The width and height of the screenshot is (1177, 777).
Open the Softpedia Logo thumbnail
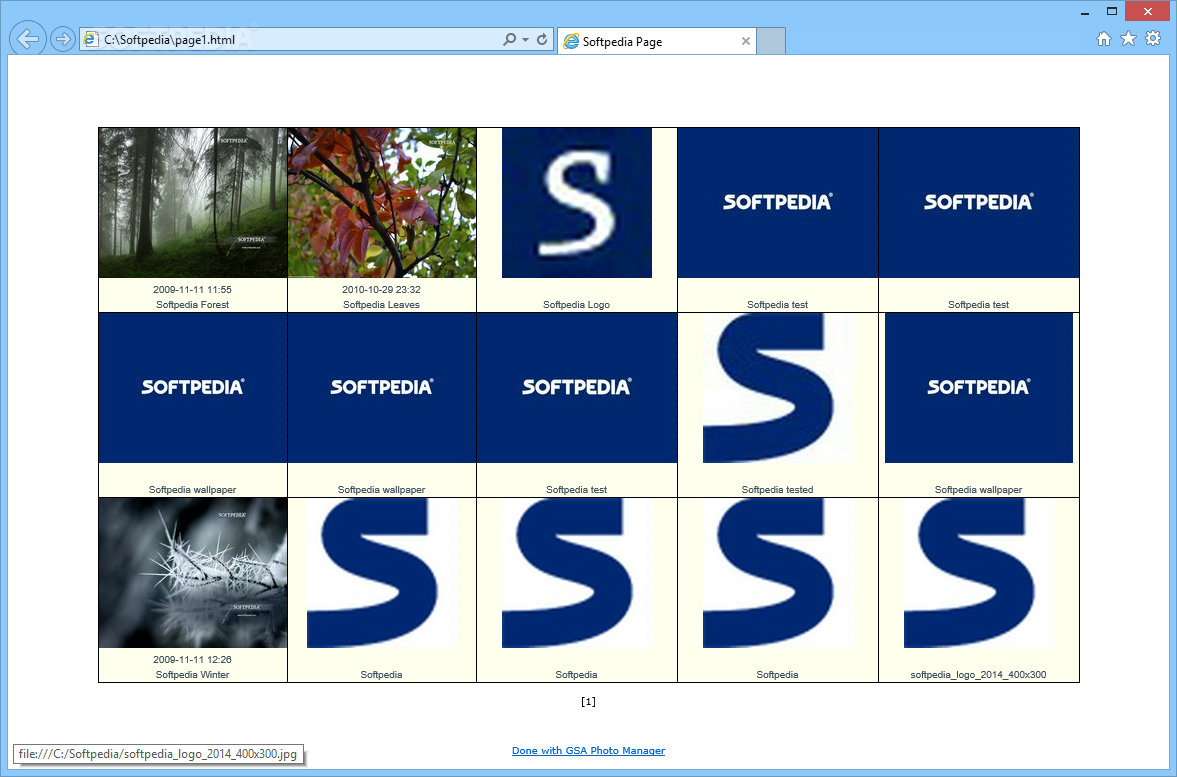(576, 203)
